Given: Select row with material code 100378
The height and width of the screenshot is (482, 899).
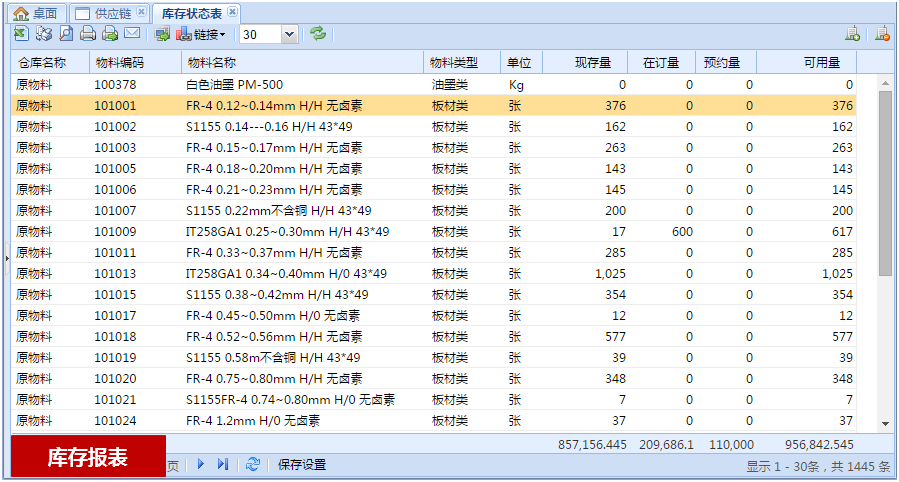Looking at the screenshot, I should (x=433, y=85).
